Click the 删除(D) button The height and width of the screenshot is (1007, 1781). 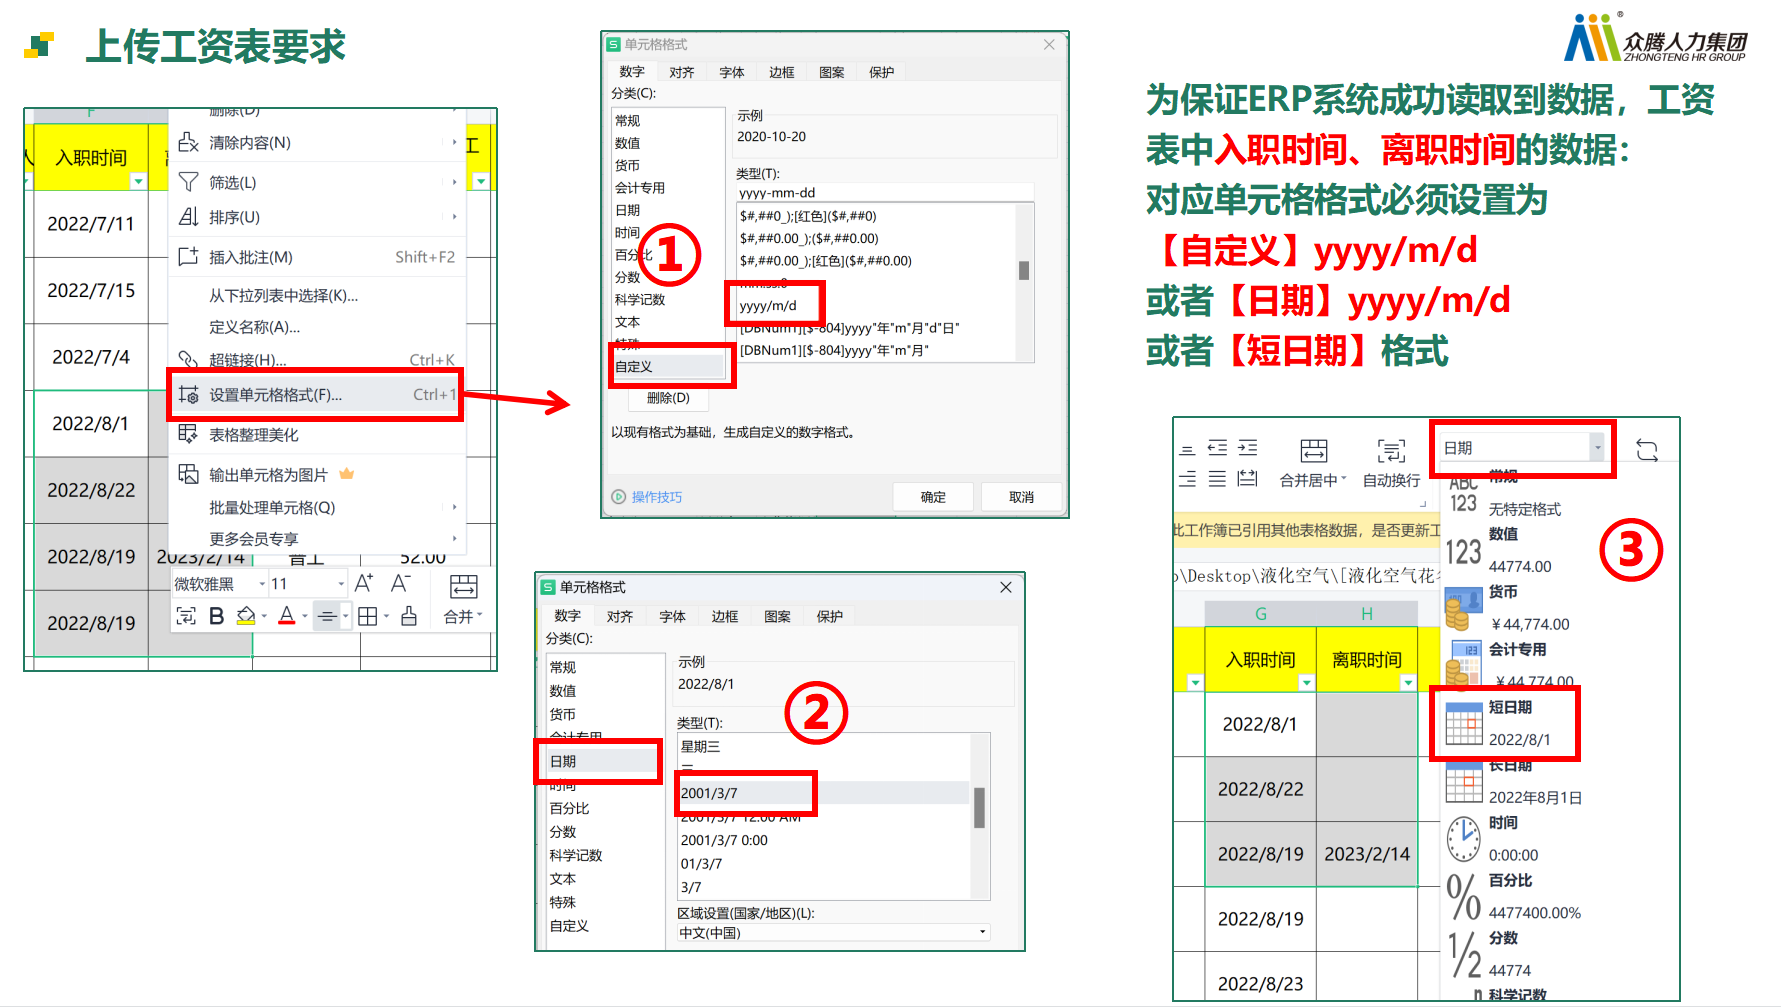(668, 398)
